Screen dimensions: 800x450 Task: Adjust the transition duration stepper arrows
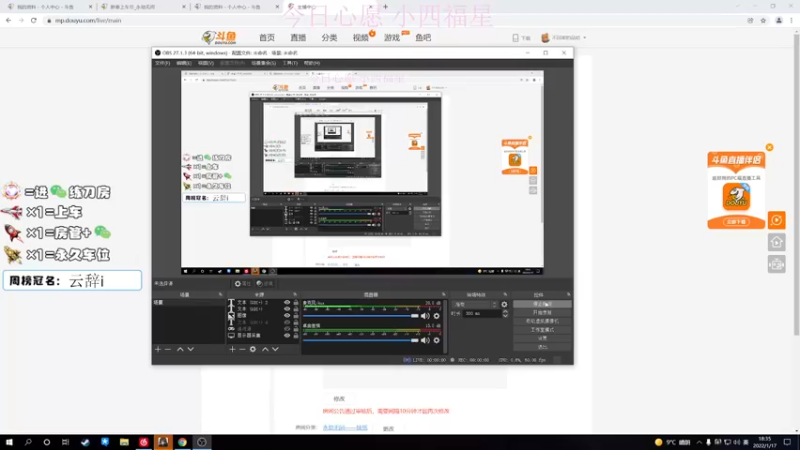(505, 314)
